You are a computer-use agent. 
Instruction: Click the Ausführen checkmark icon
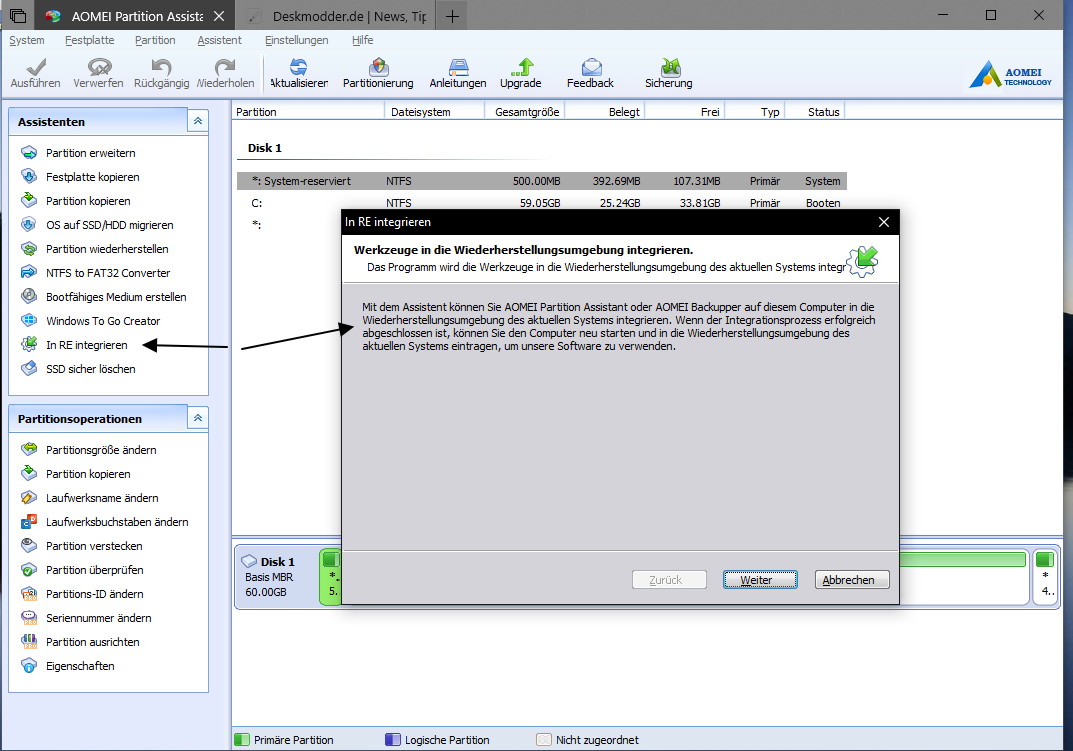[36, 67]
